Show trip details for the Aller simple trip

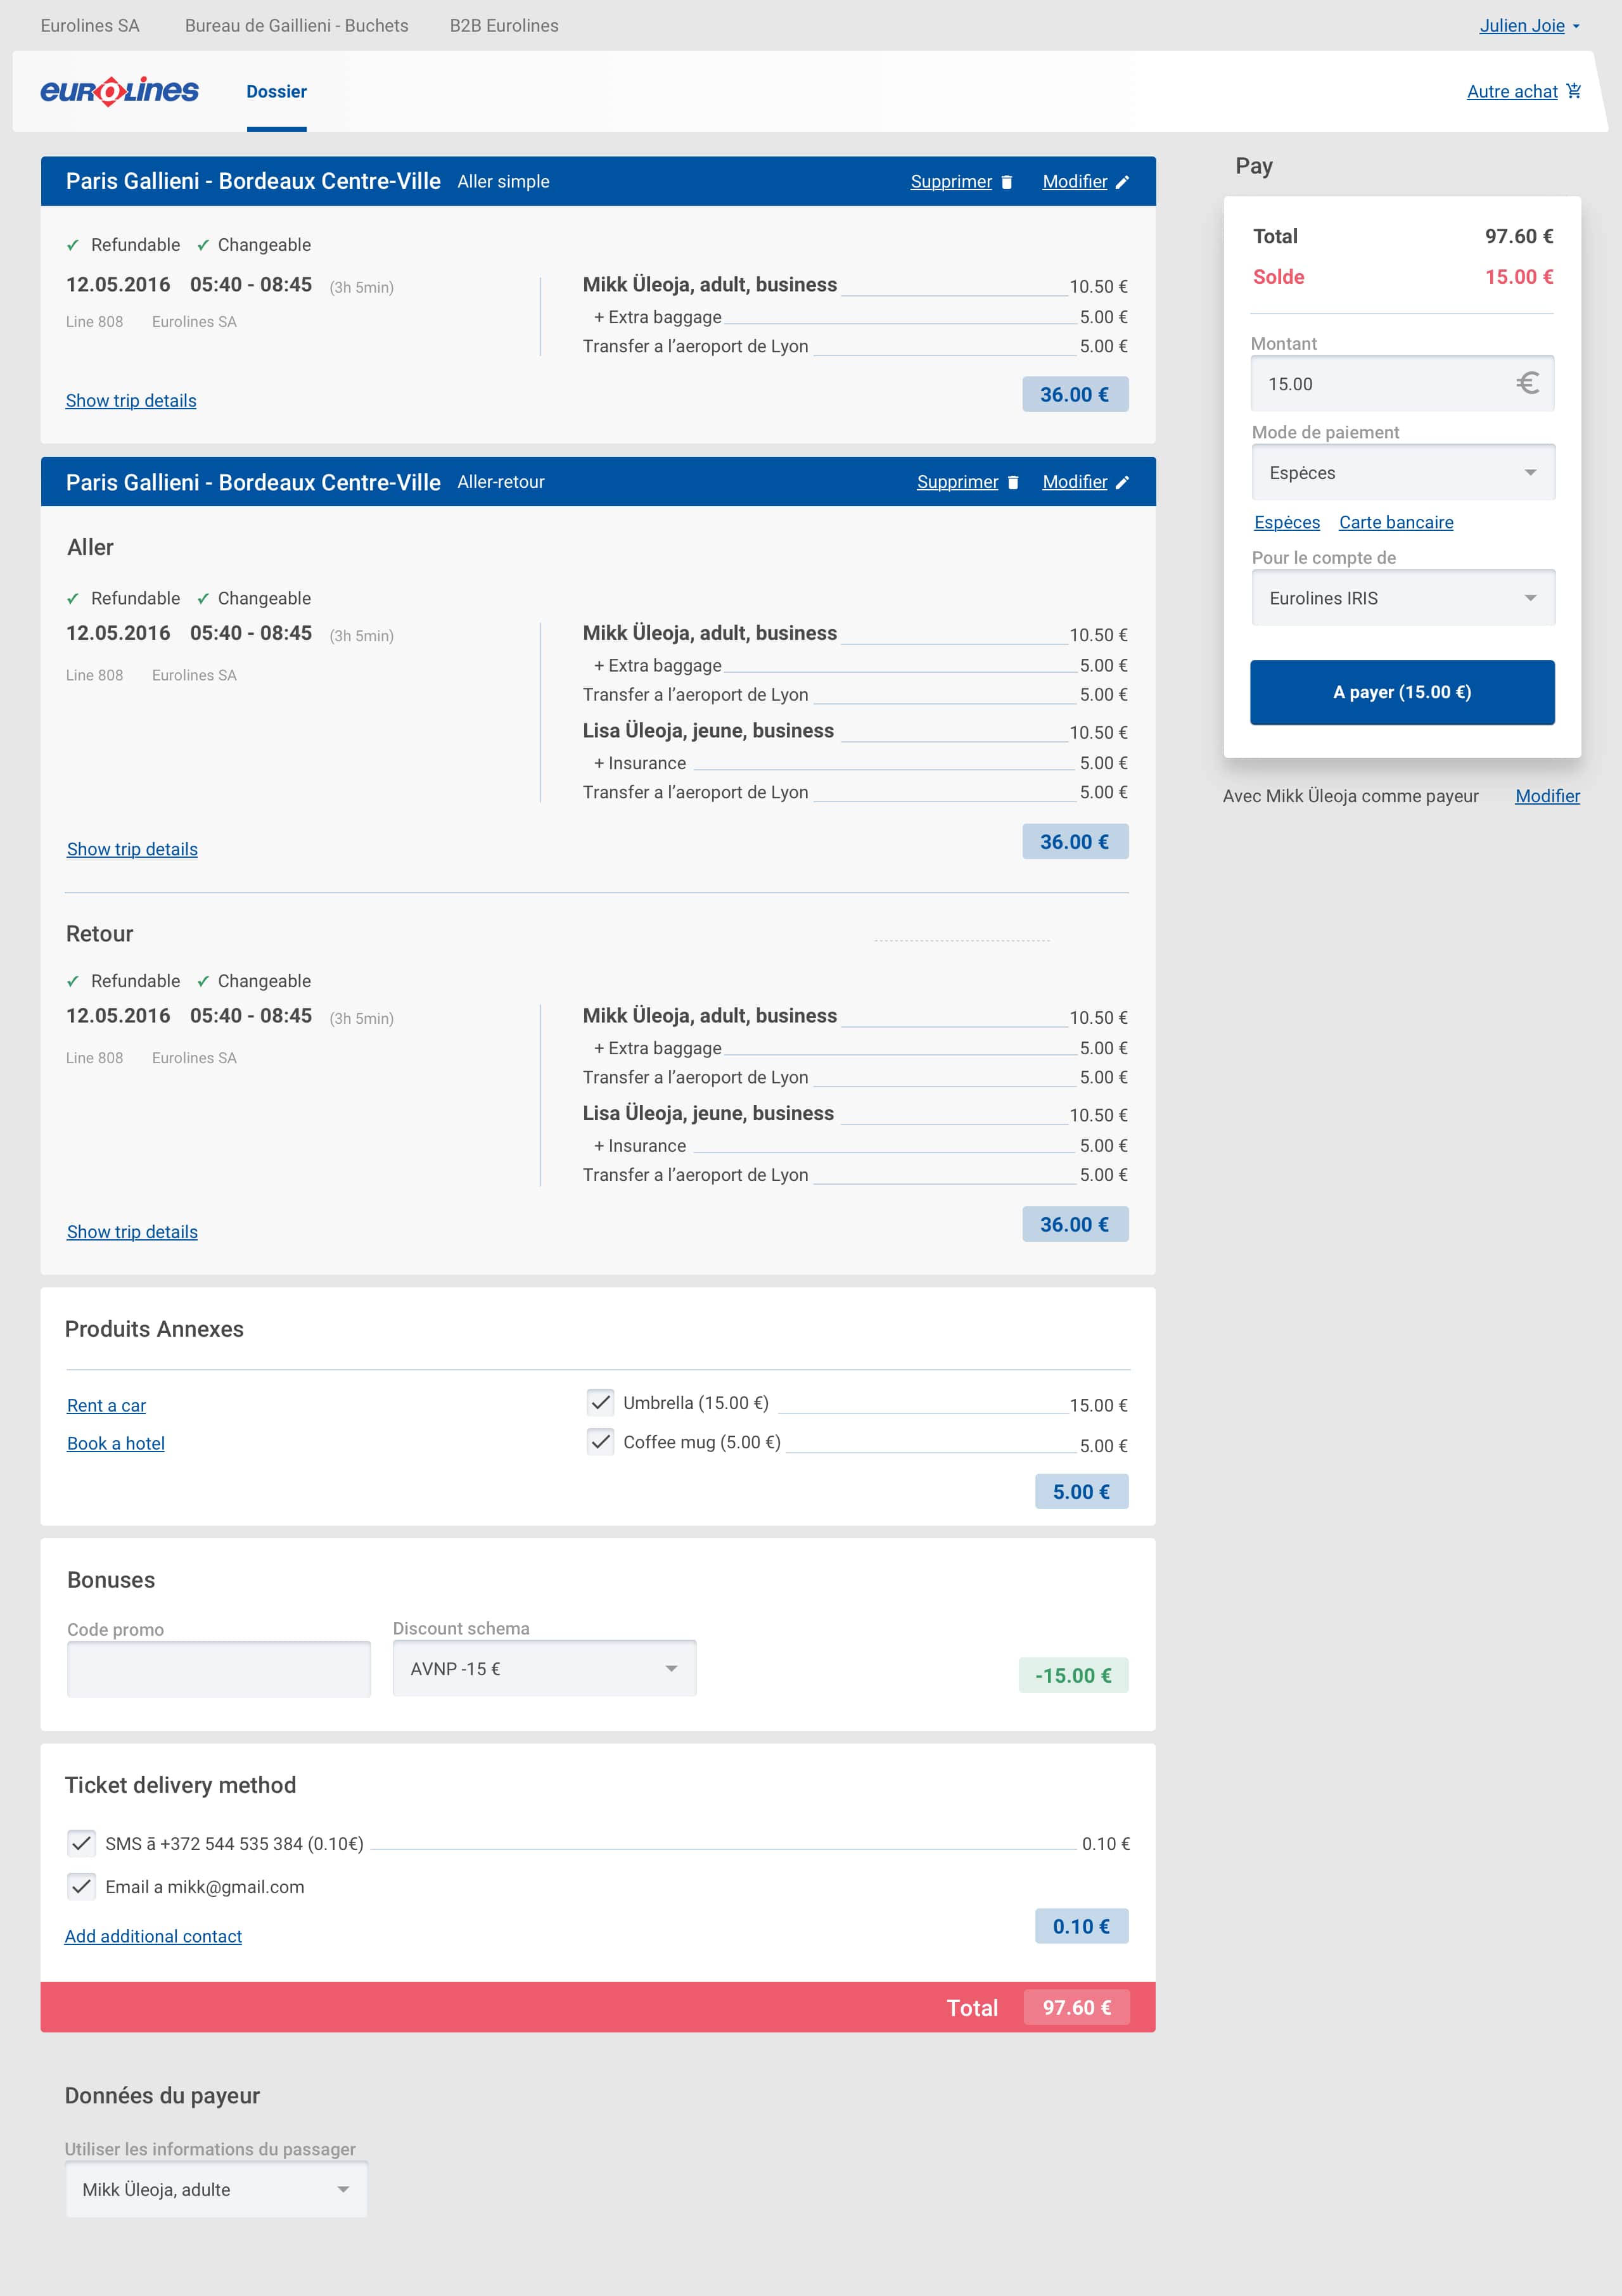tap(131, 400)
